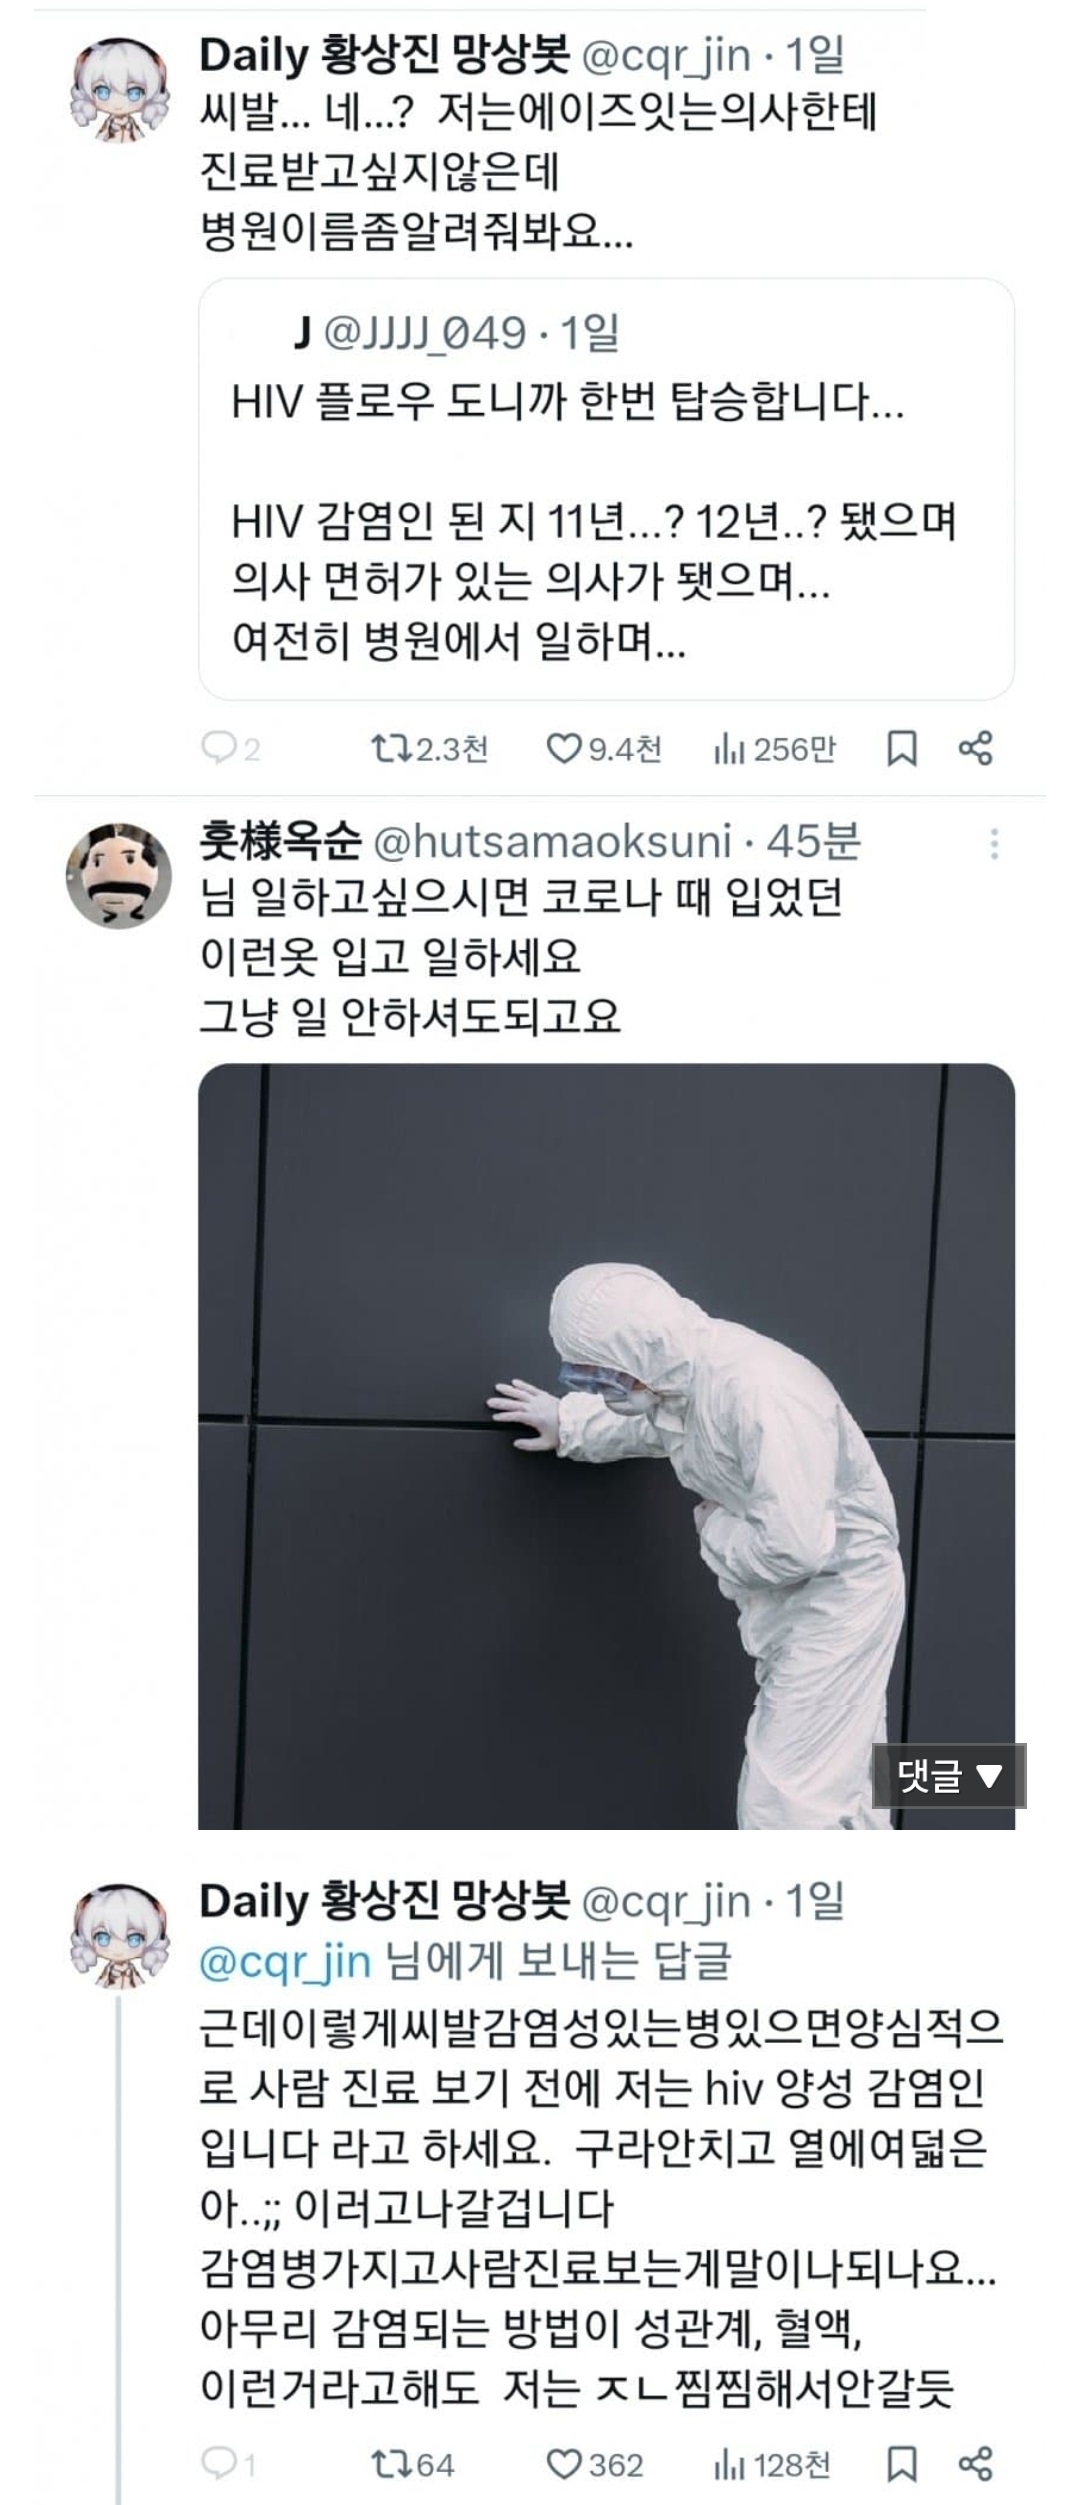The image size is (1079, 2505).
Task: Open the protective suit photo
Action: coord(606,1446)
